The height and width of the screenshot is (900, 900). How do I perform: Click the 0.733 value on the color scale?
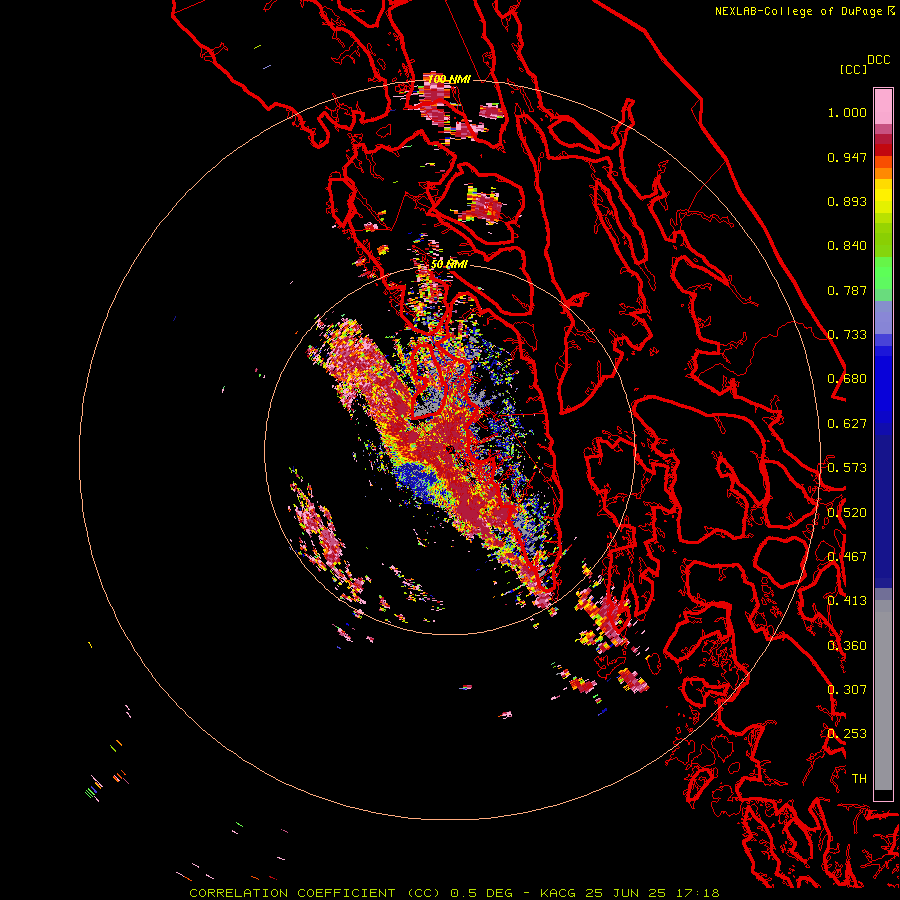click(847, 335)
